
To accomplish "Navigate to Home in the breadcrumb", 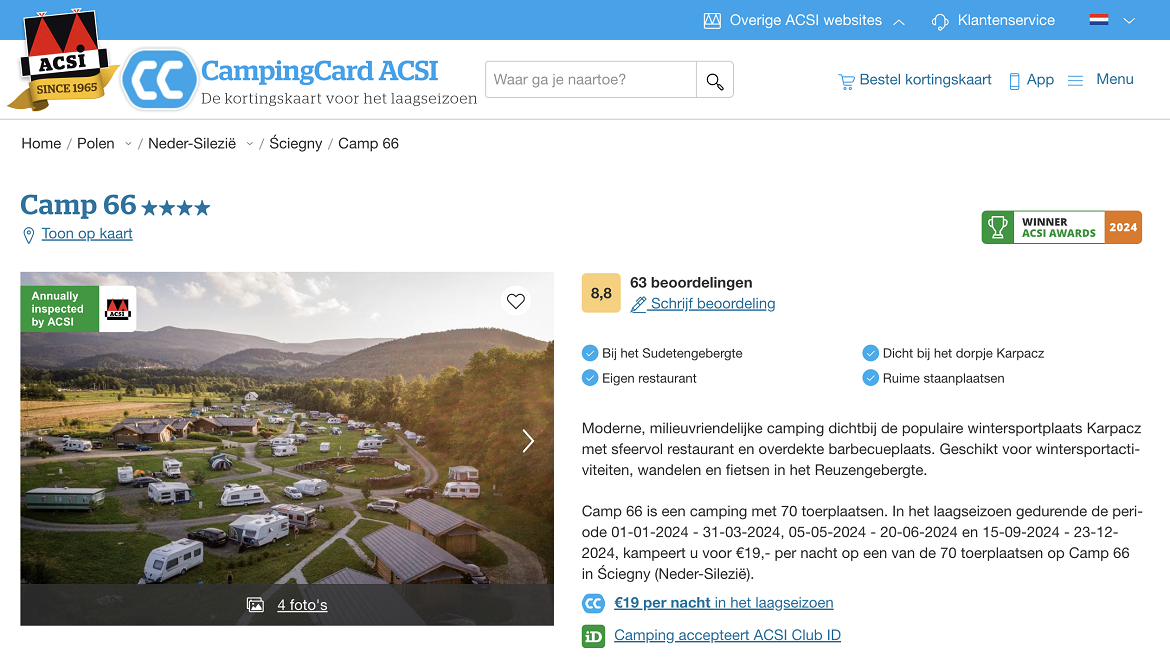I will 41,143.
